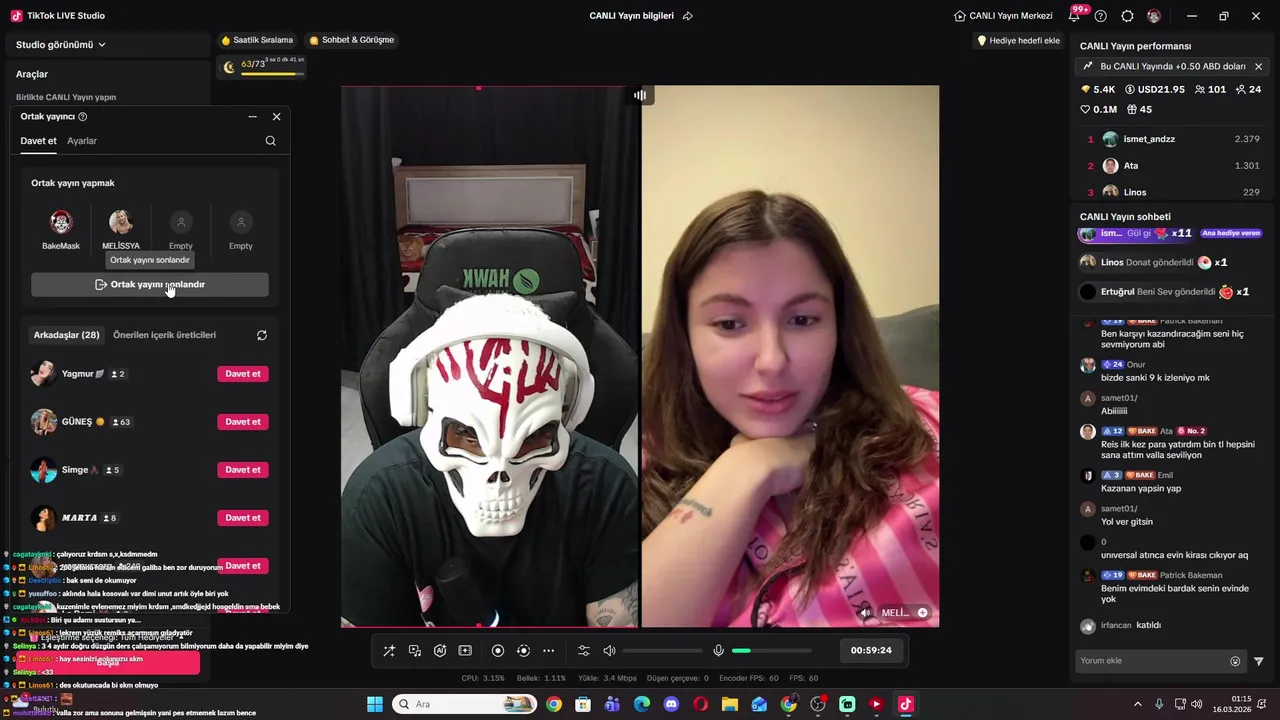Open the three-dot more options menu
The image size is (1280, 720).
pyautogui.click(x=548, y=651)
